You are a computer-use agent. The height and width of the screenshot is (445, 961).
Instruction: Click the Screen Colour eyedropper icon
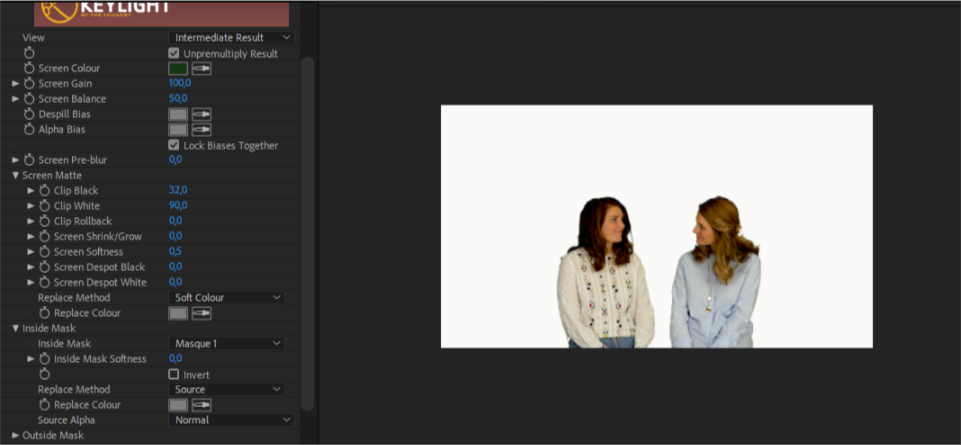[202, 69]
